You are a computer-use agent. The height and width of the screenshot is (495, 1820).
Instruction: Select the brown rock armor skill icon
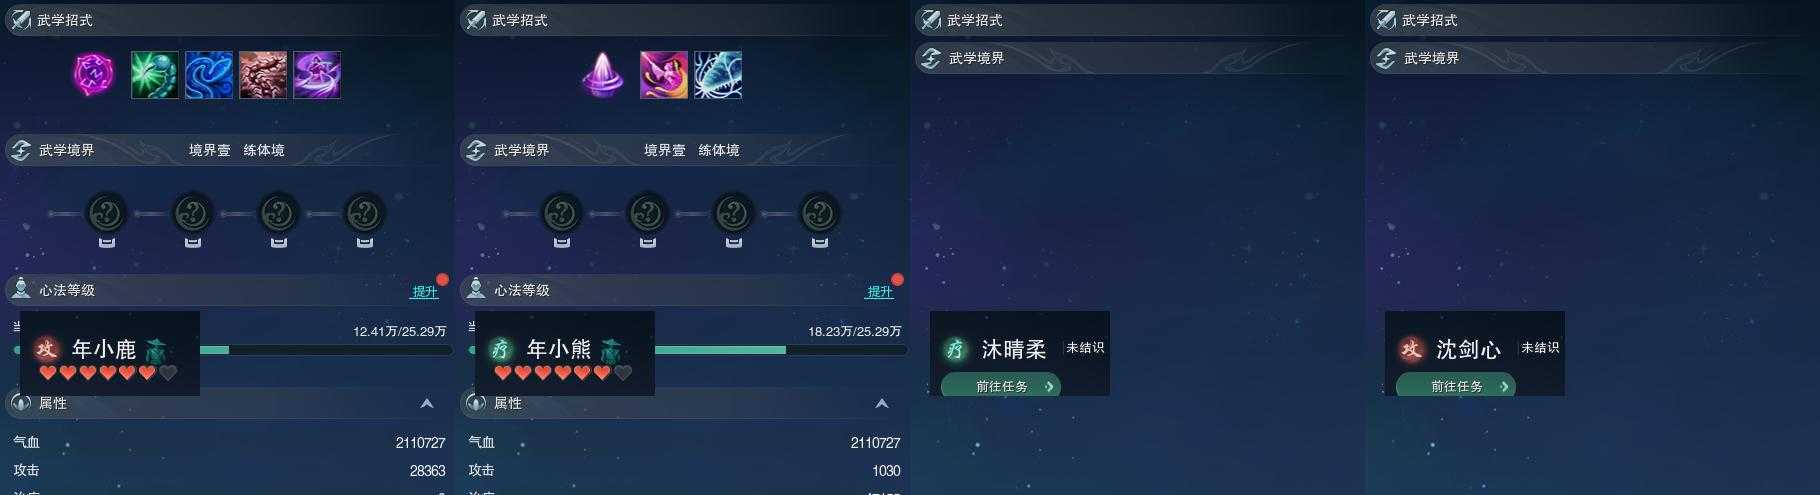point(263,75)
